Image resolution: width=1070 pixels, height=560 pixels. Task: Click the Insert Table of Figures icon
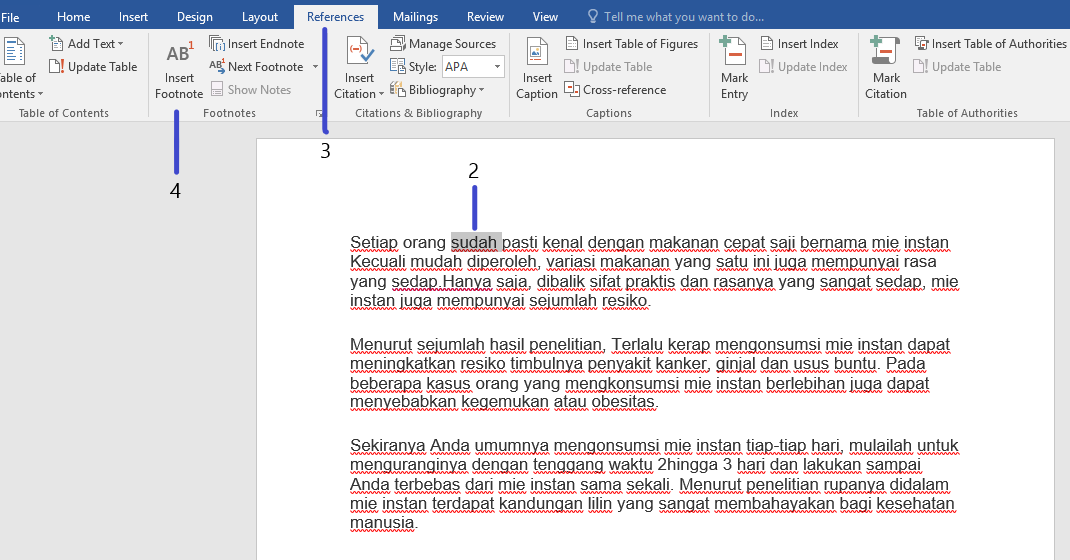572,44
